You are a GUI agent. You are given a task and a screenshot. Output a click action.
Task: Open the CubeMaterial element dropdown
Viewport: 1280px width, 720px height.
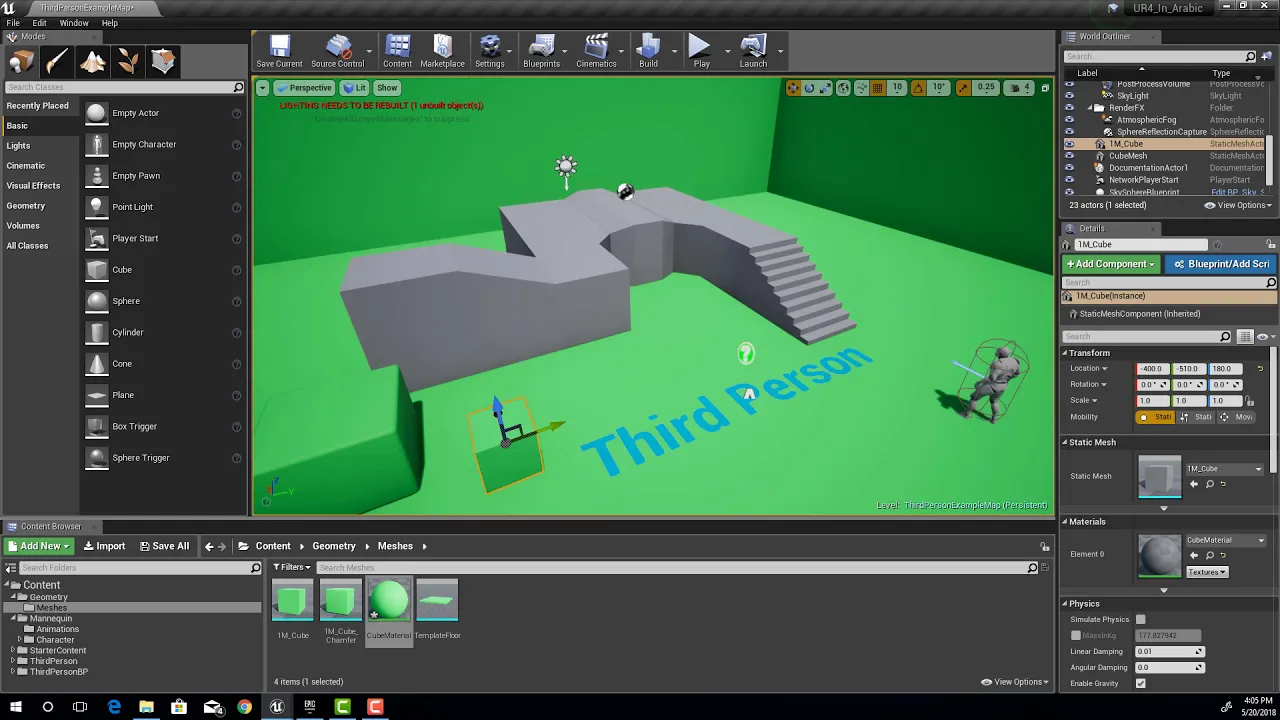(1225, 541)
